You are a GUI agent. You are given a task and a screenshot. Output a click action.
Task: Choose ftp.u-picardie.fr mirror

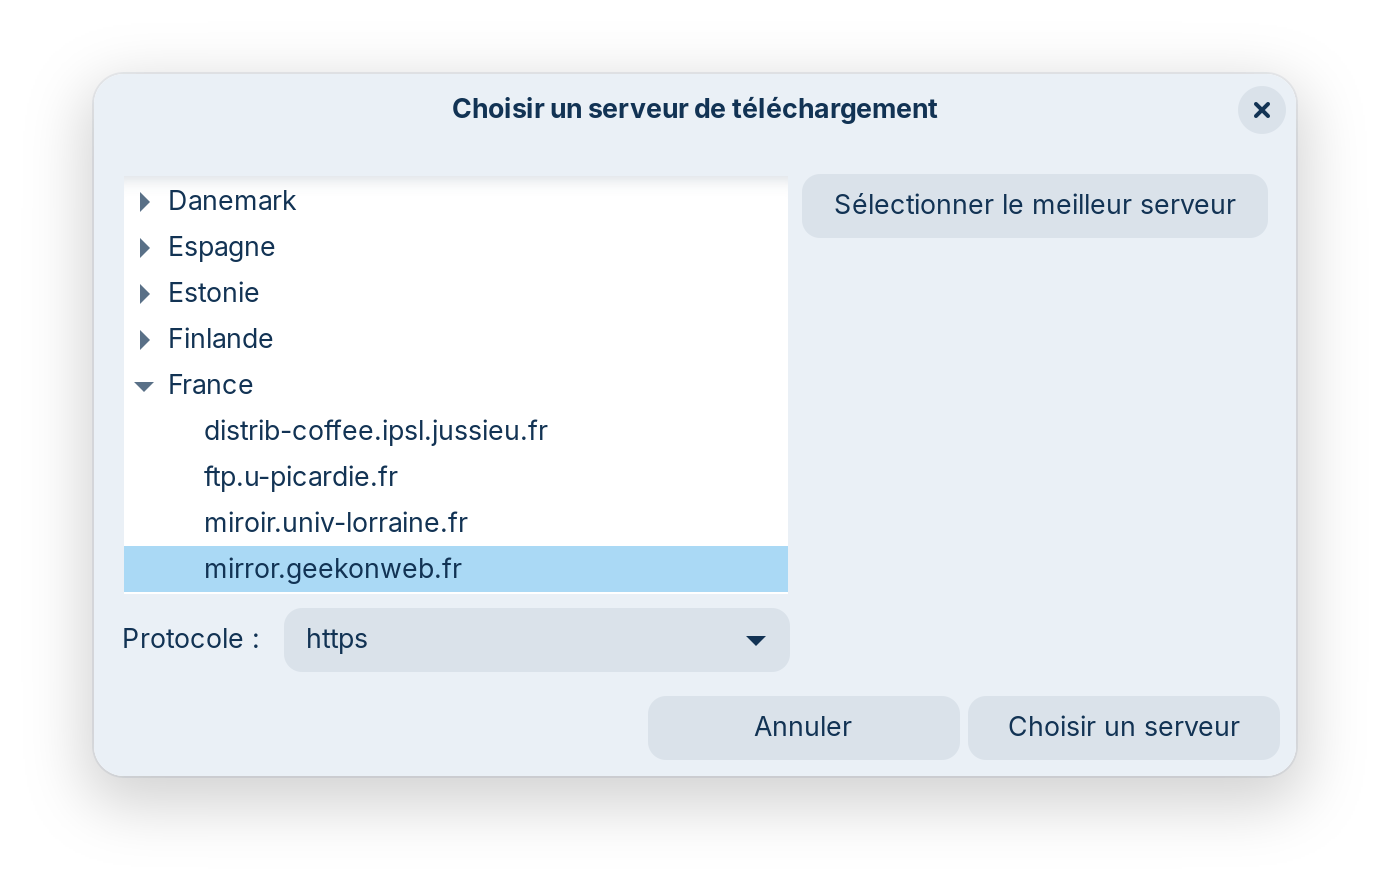[301, 477]
